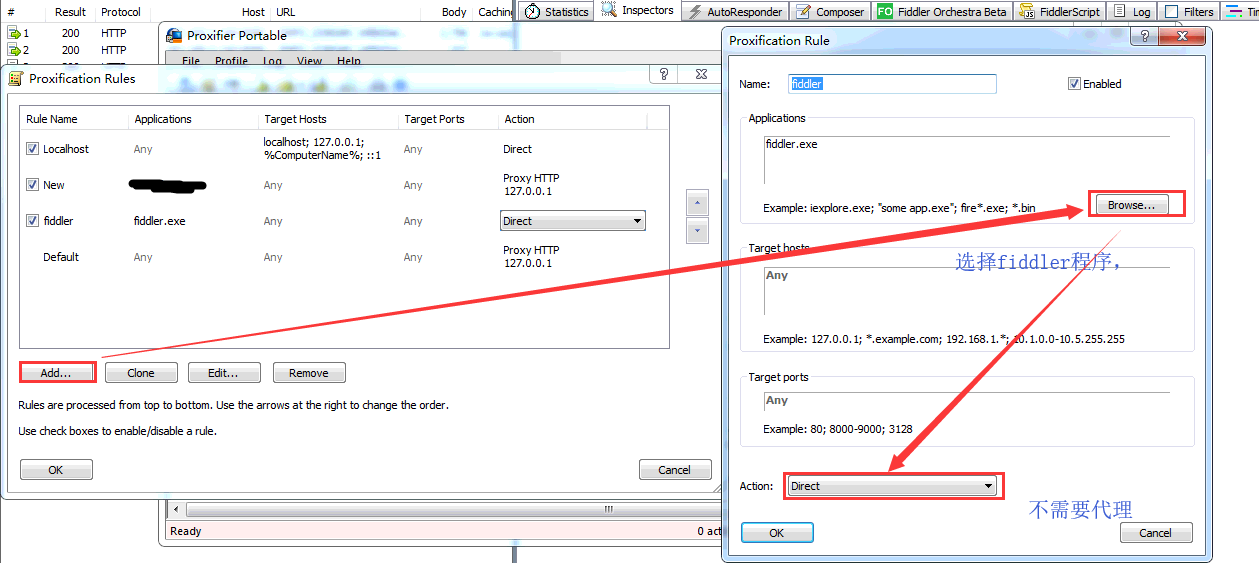Select Fiddler session row number 2 icon
Image resolution: width=1259 pixels, height=563 pixels.
pyautogui.click(x=14, y=49)
